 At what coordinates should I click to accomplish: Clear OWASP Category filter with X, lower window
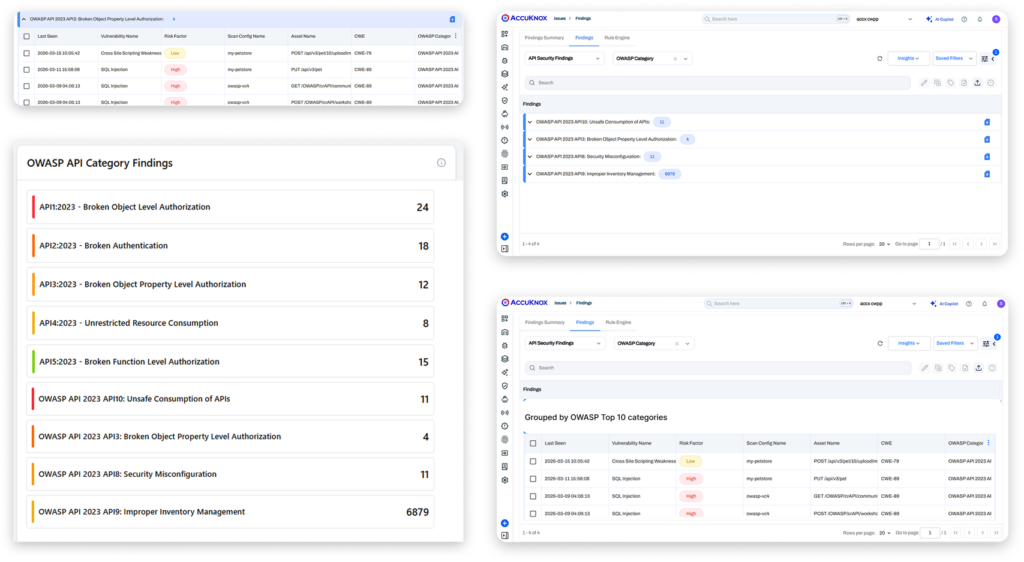[677, 343]
